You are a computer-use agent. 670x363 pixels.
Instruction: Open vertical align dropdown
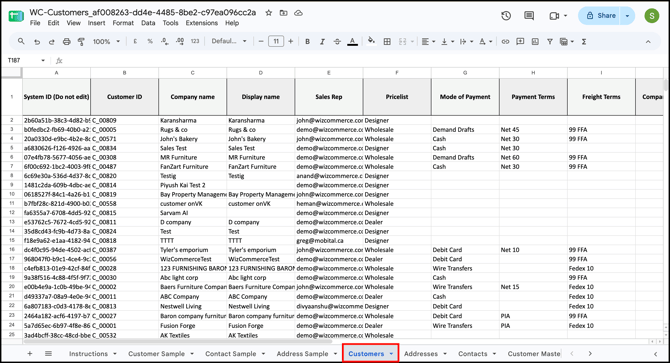click(x=447, y=41)
